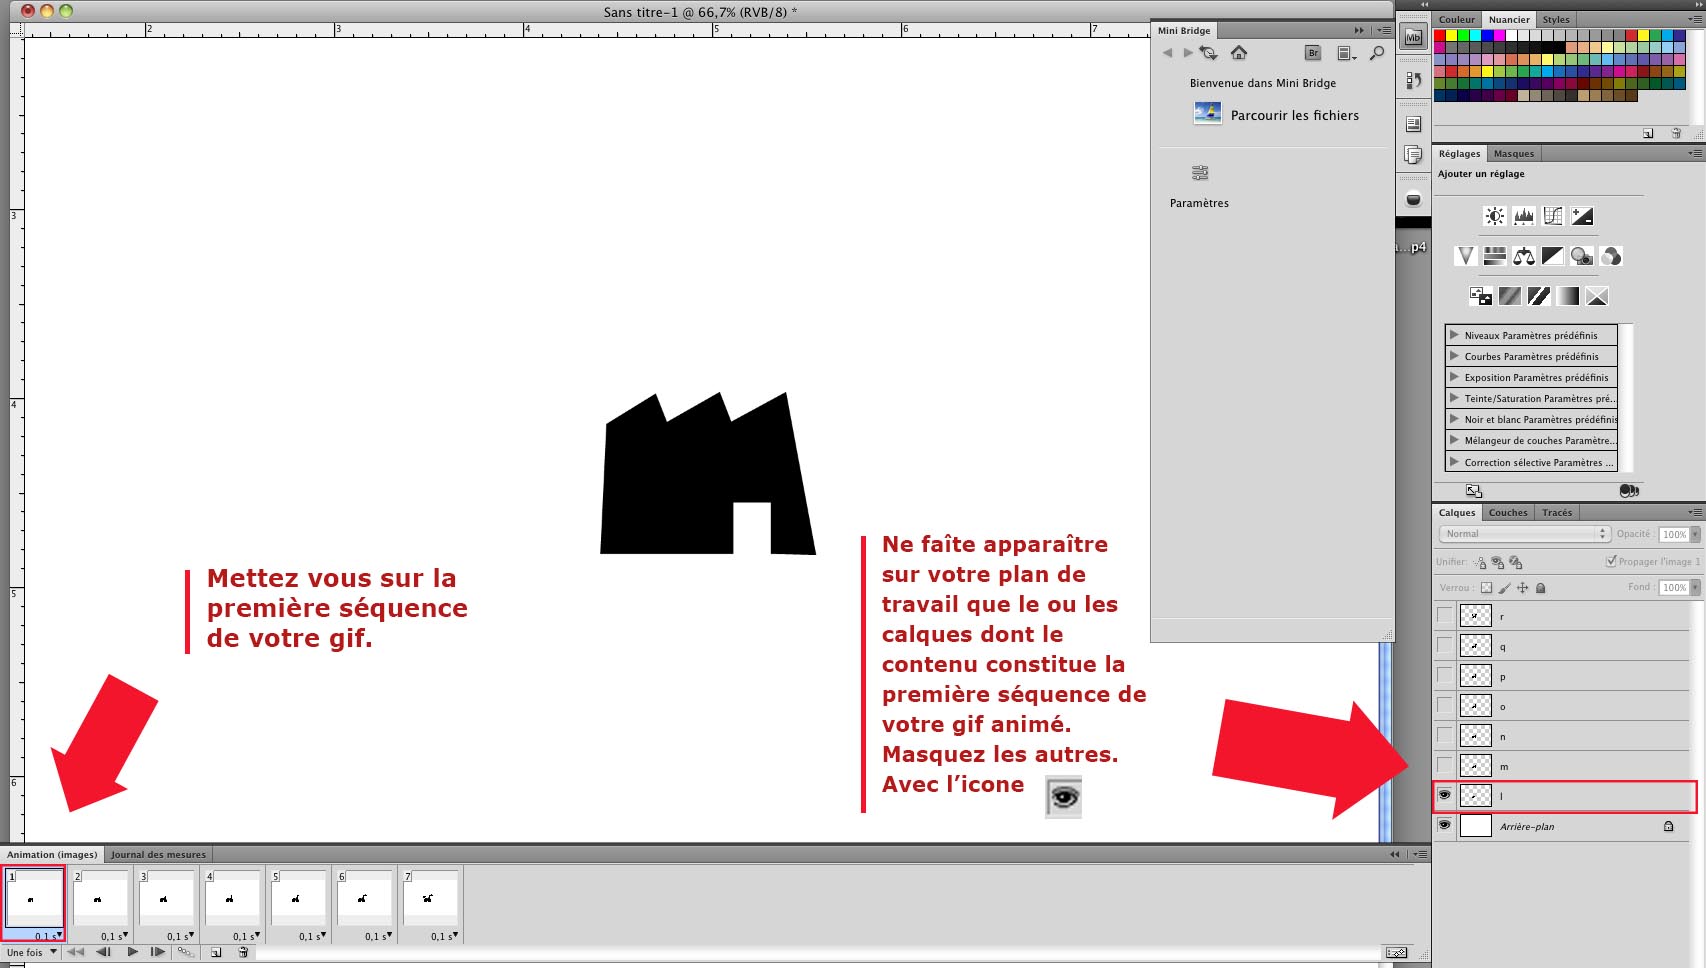The image size is (1706, 968).
Task: Open the layer blend mode Normal dropdown
Action: (1523, 534)
